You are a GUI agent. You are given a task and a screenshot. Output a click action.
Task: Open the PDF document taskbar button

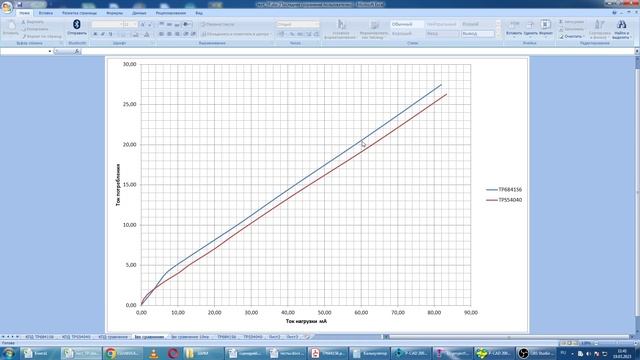click(x=328, y=353)
